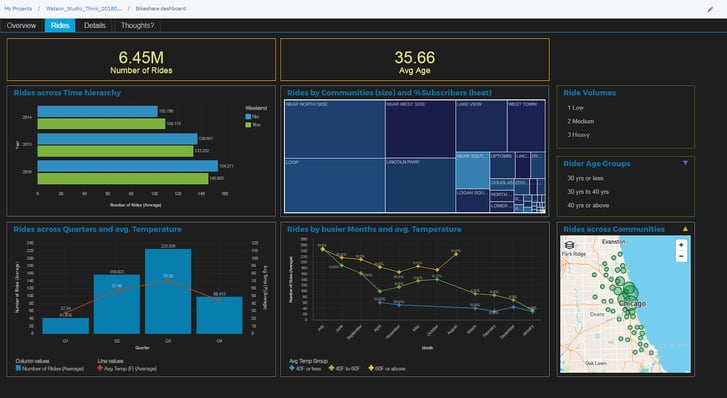This screenshot has height=398, width=727.
Task: Click the Evanston label on the map
Action: click(x=613, y=242)
